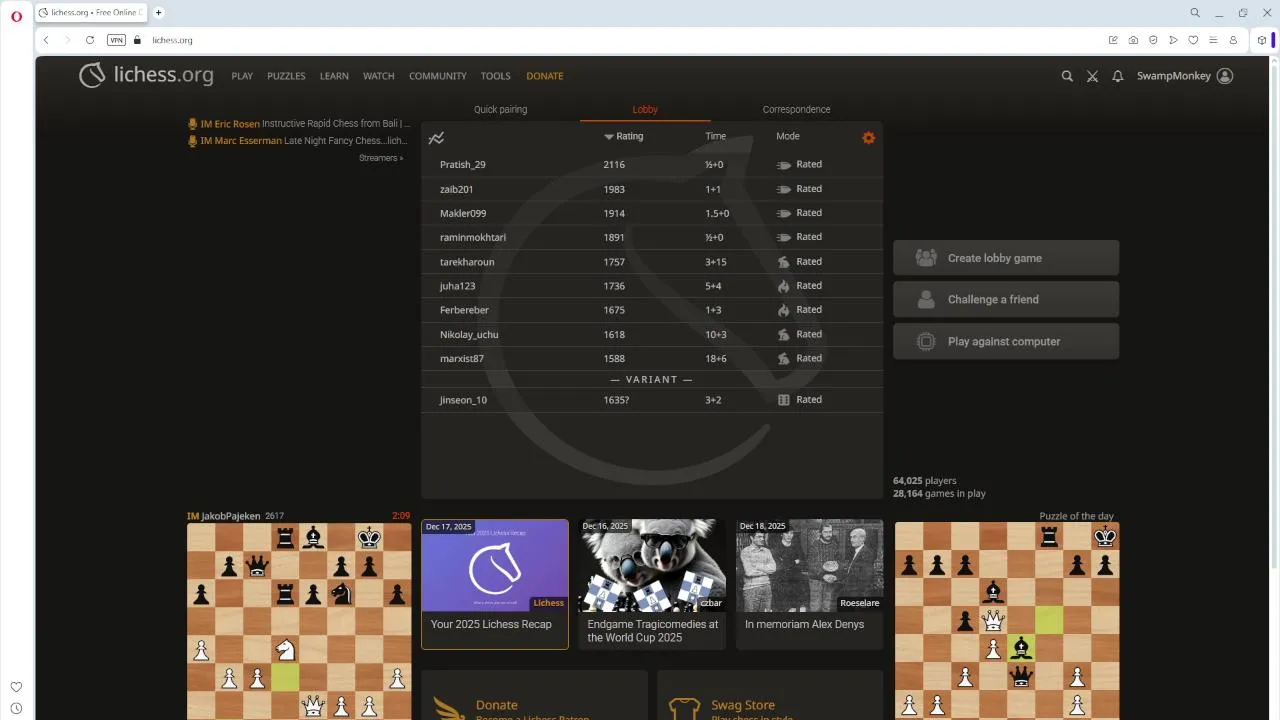Click the Swag Store shirt icon

[684, 708]
